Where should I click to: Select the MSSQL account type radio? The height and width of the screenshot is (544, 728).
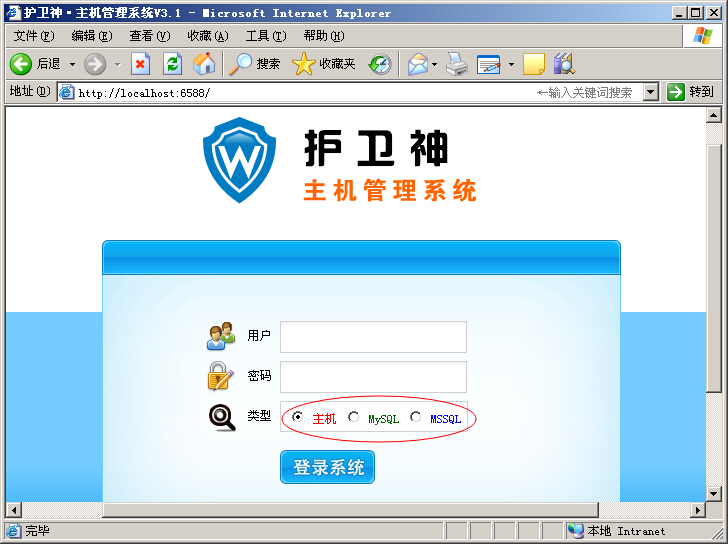415,417
